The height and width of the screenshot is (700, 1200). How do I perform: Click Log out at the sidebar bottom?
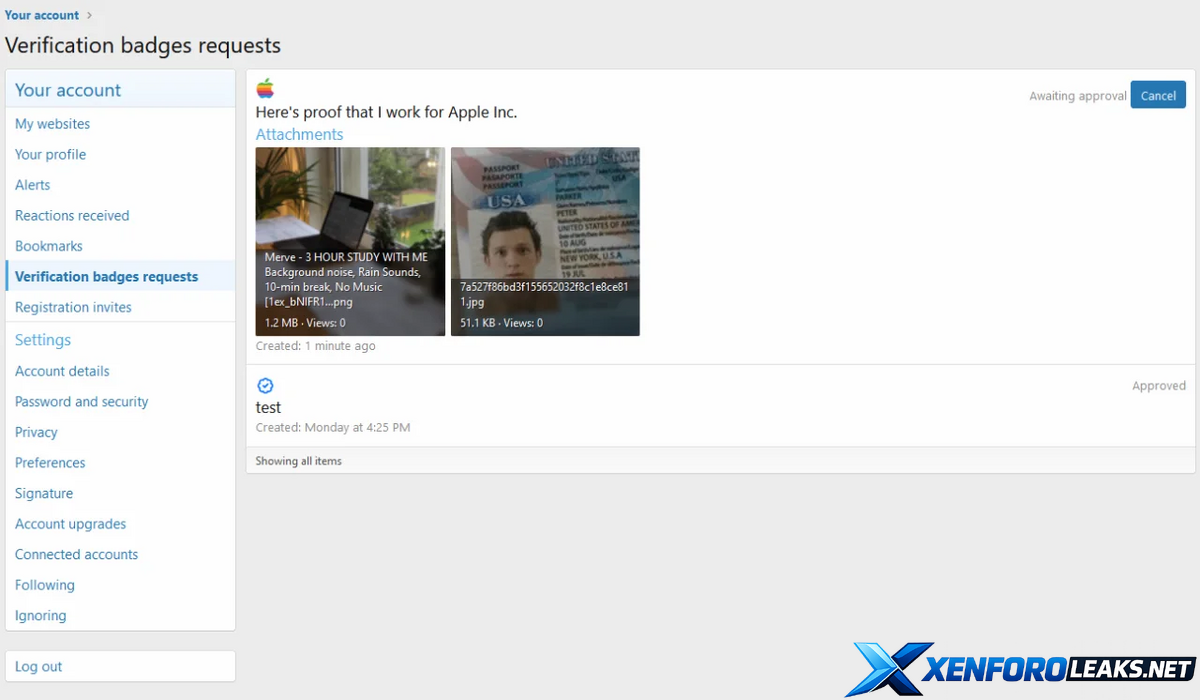coord(38,667)
